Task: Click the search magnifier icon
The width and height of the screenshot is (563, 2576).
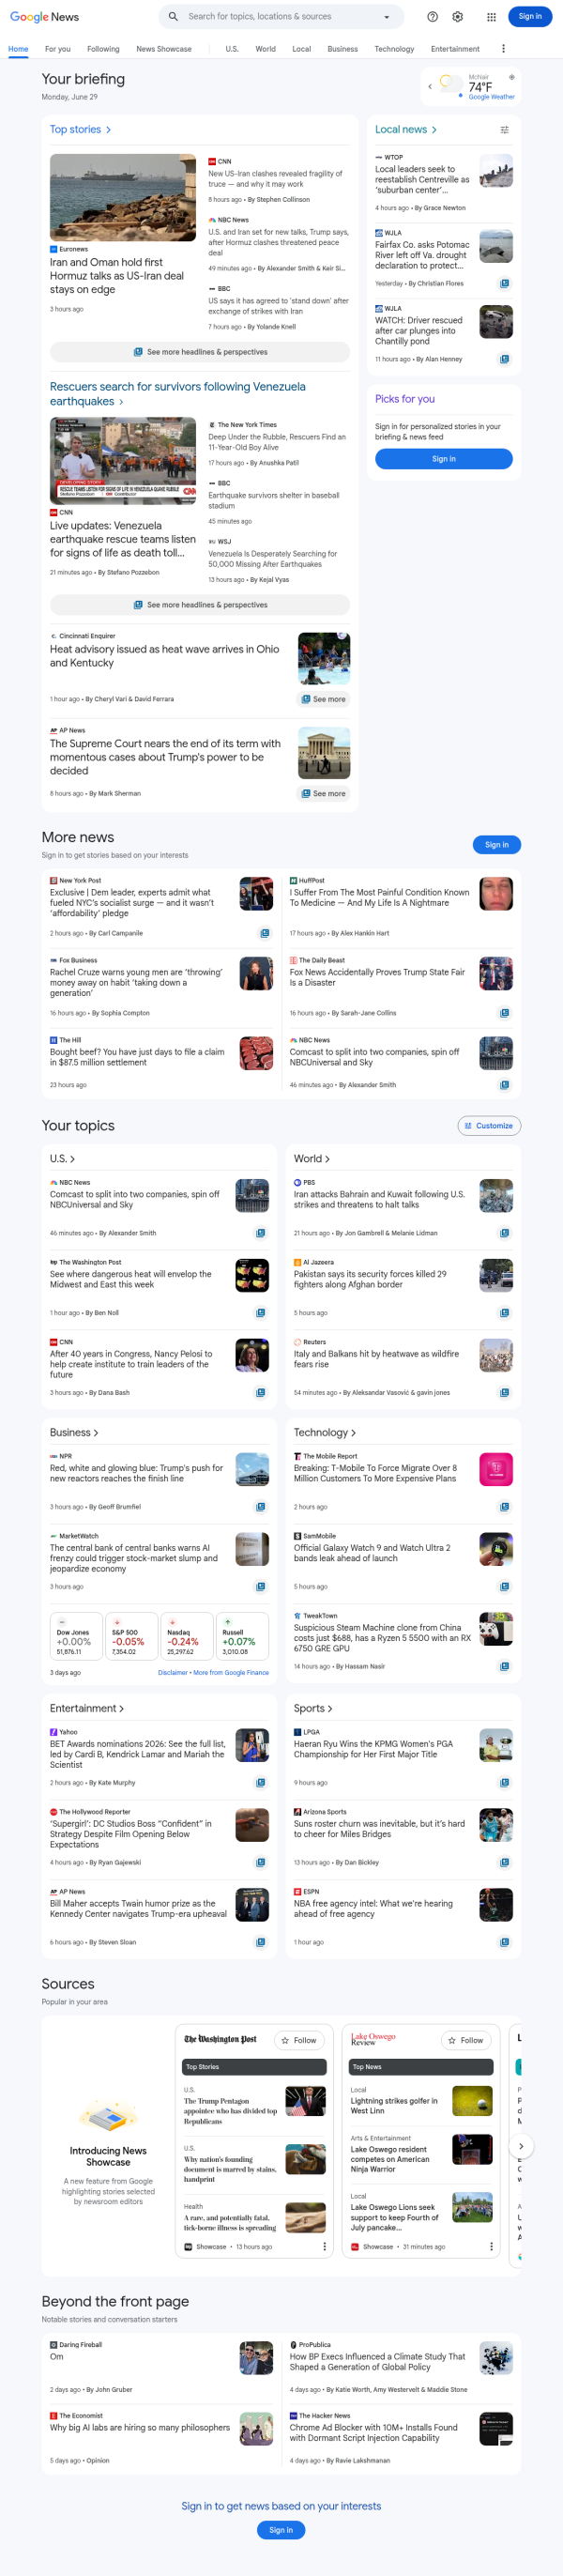Action: coord(173,17)
